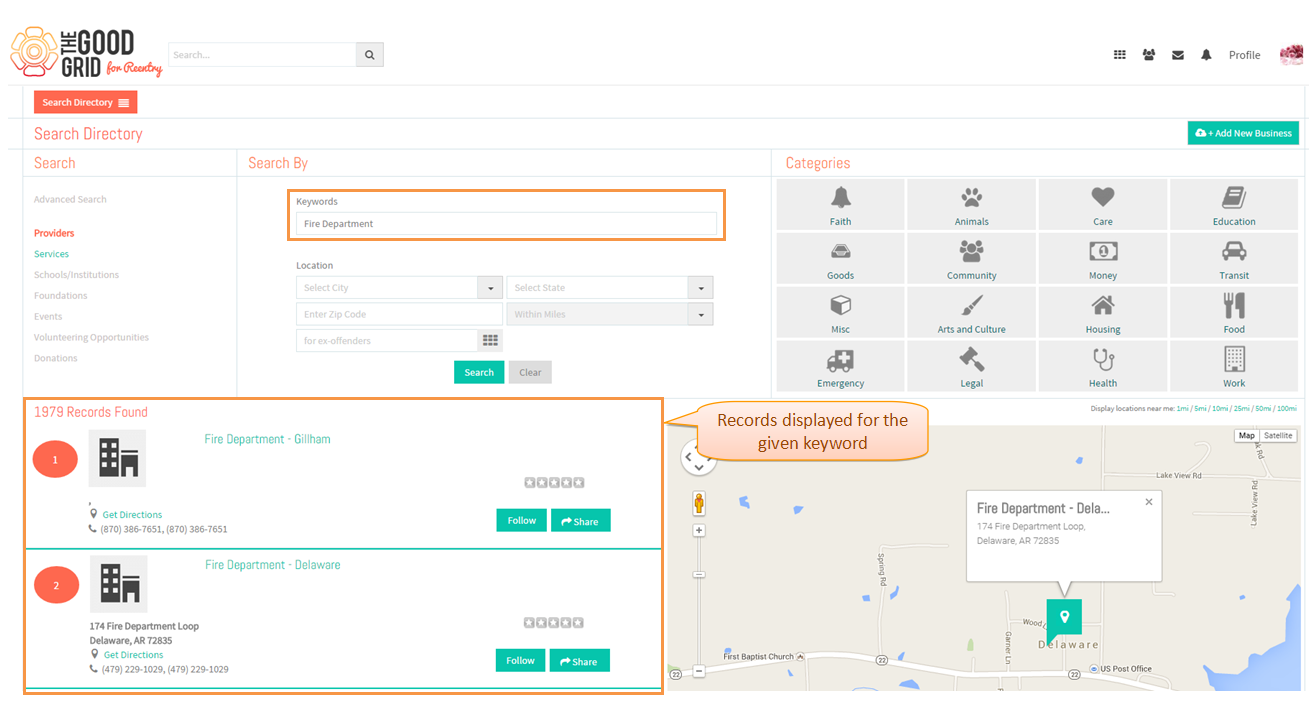Share Fire Department - Delaware

tap(579, 661)
